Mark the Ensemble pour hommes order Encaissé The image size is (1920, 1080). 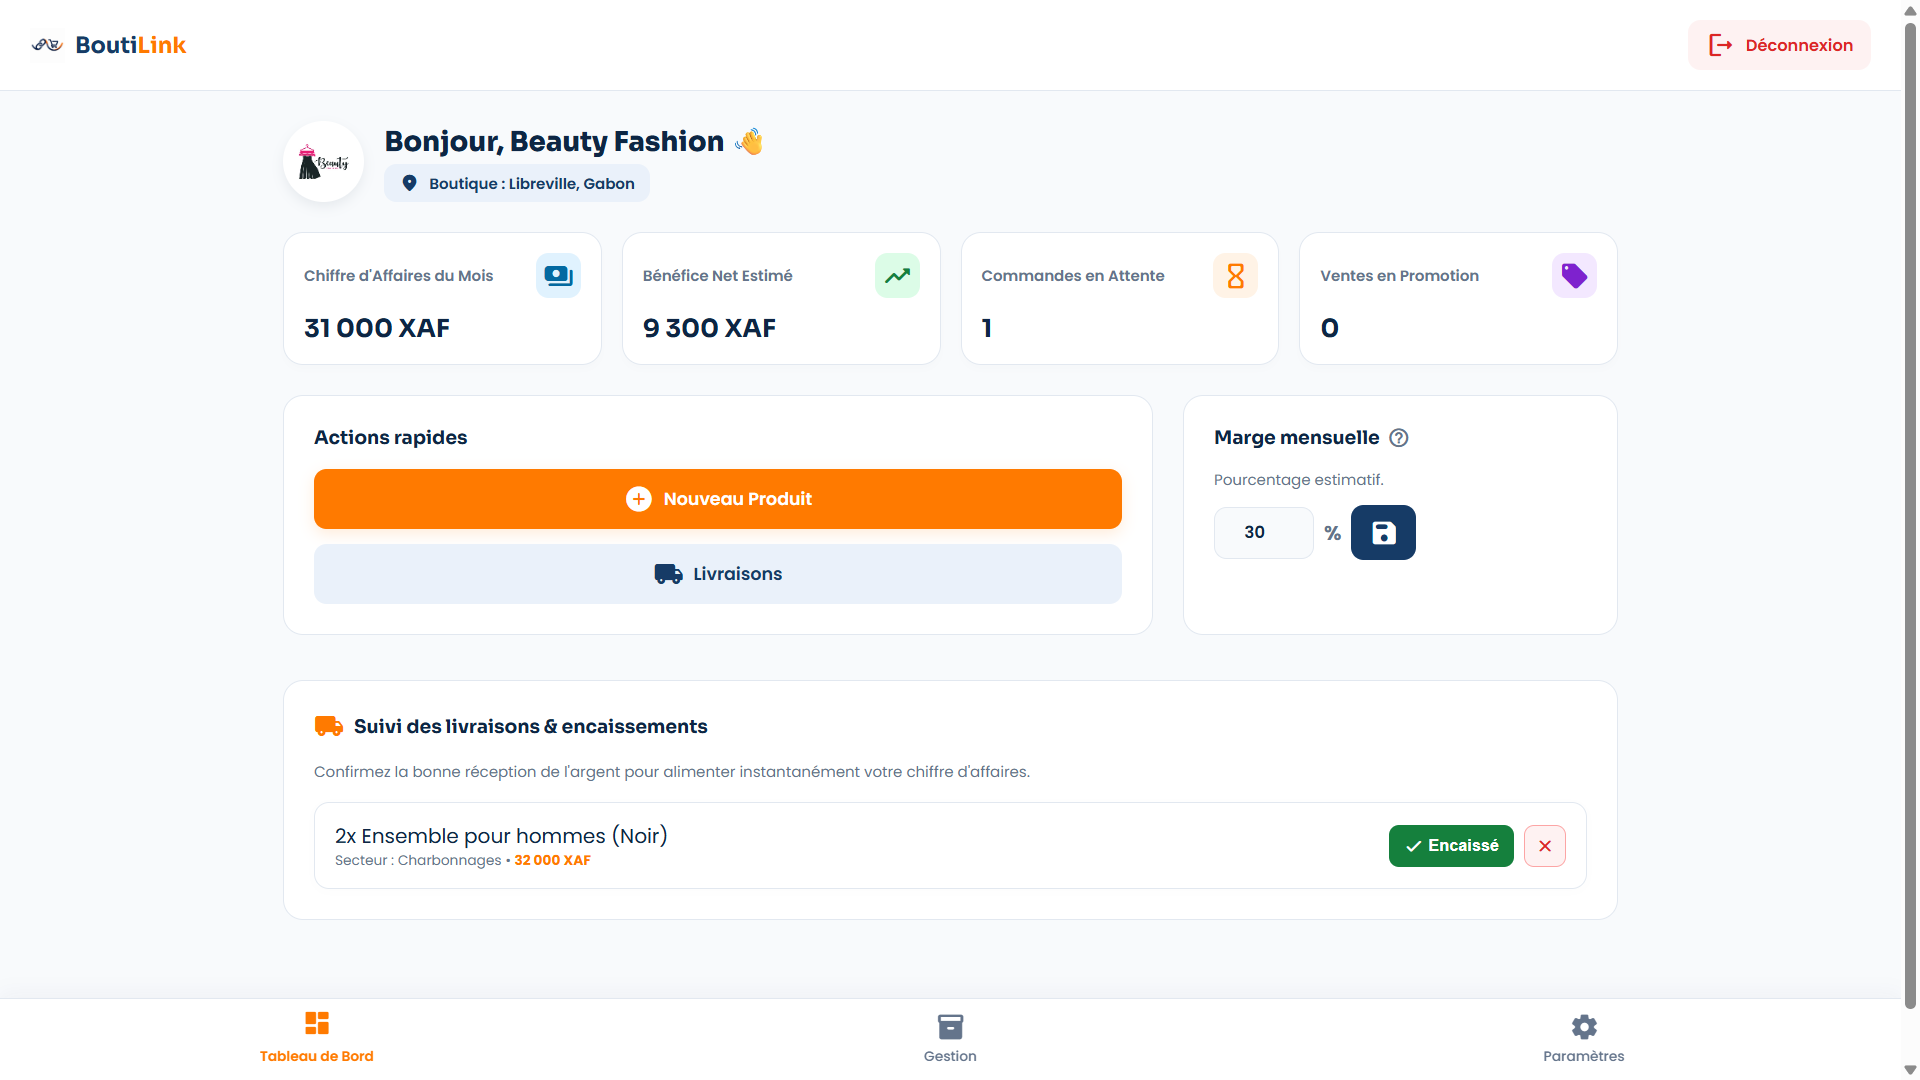pyautogui.click(x=1451, y=846)
